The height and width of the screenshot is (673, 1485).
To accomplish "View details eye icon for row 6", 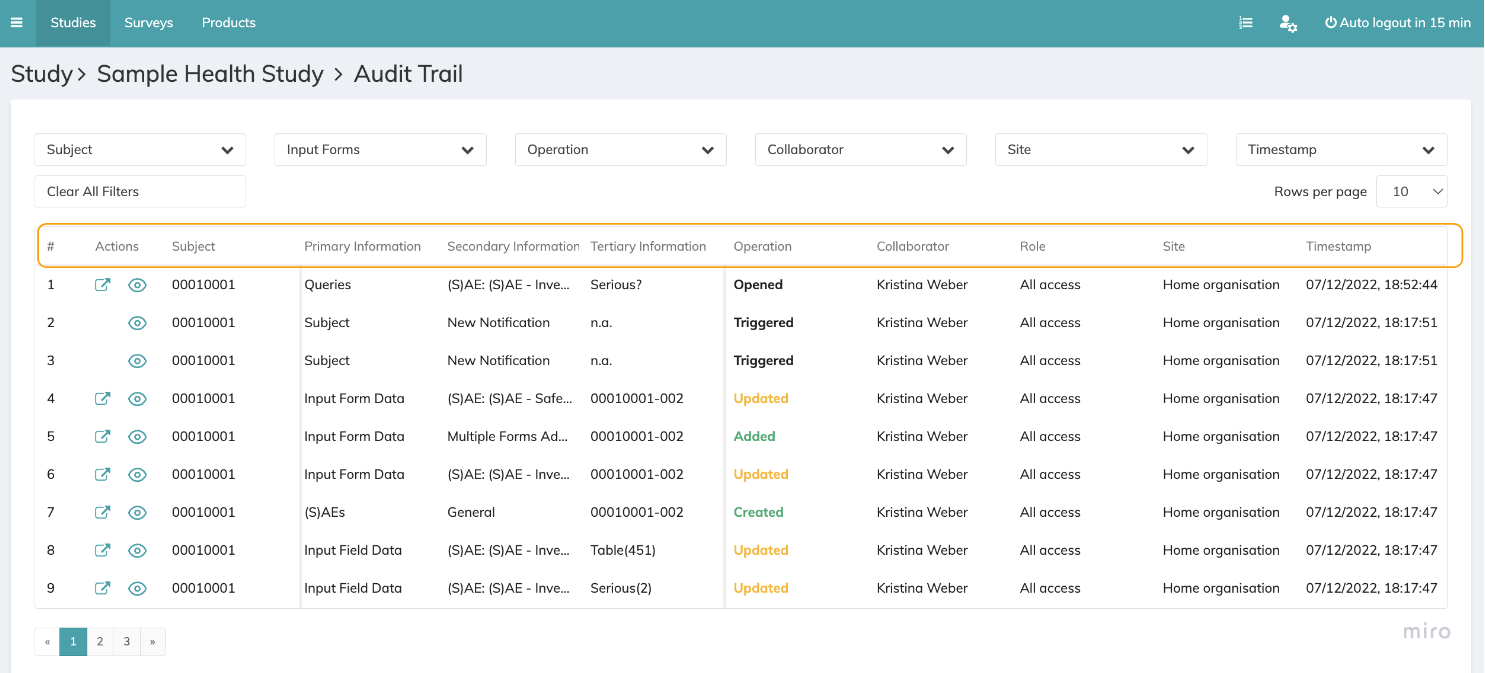I will [138, 475].
